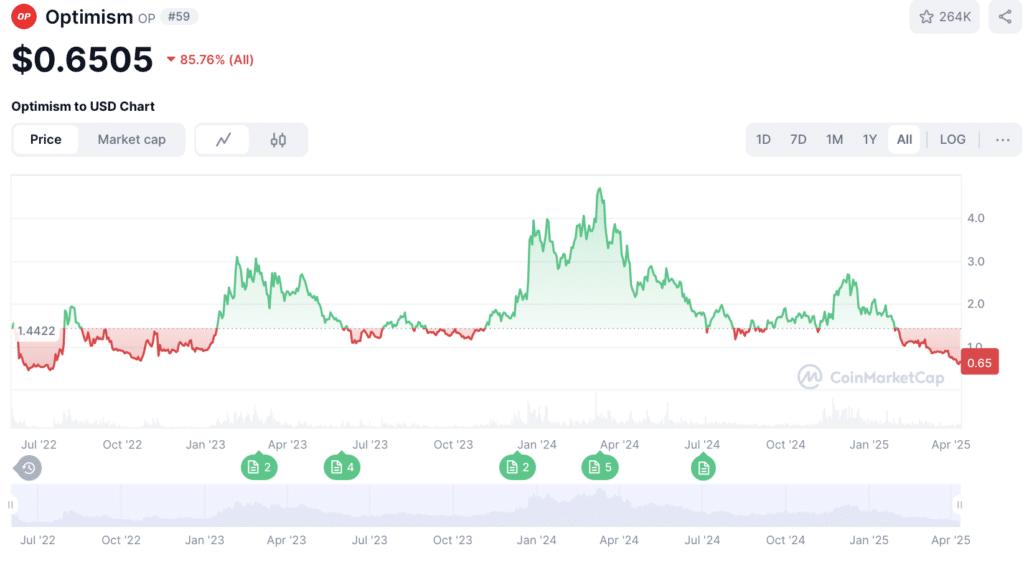Set chart range to All
This screenshot has width=1024, height=561.
[904, 140]
